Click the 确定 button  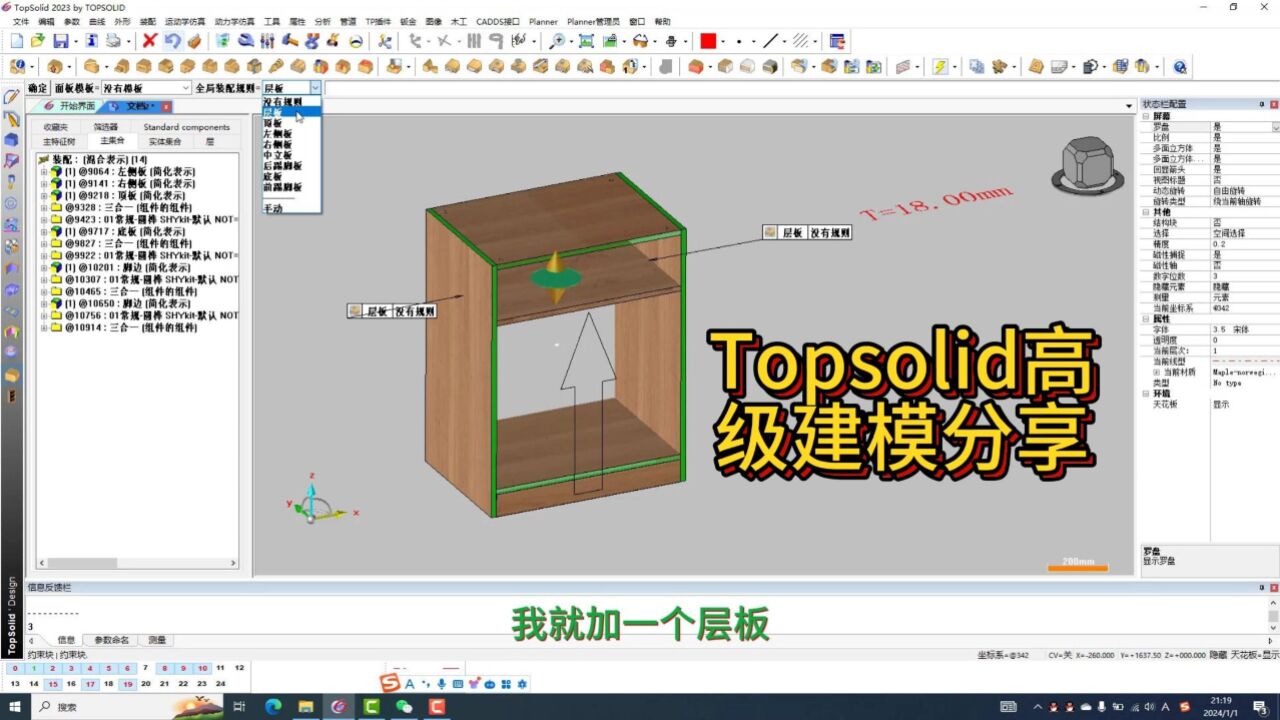click(x=37, y=88)
